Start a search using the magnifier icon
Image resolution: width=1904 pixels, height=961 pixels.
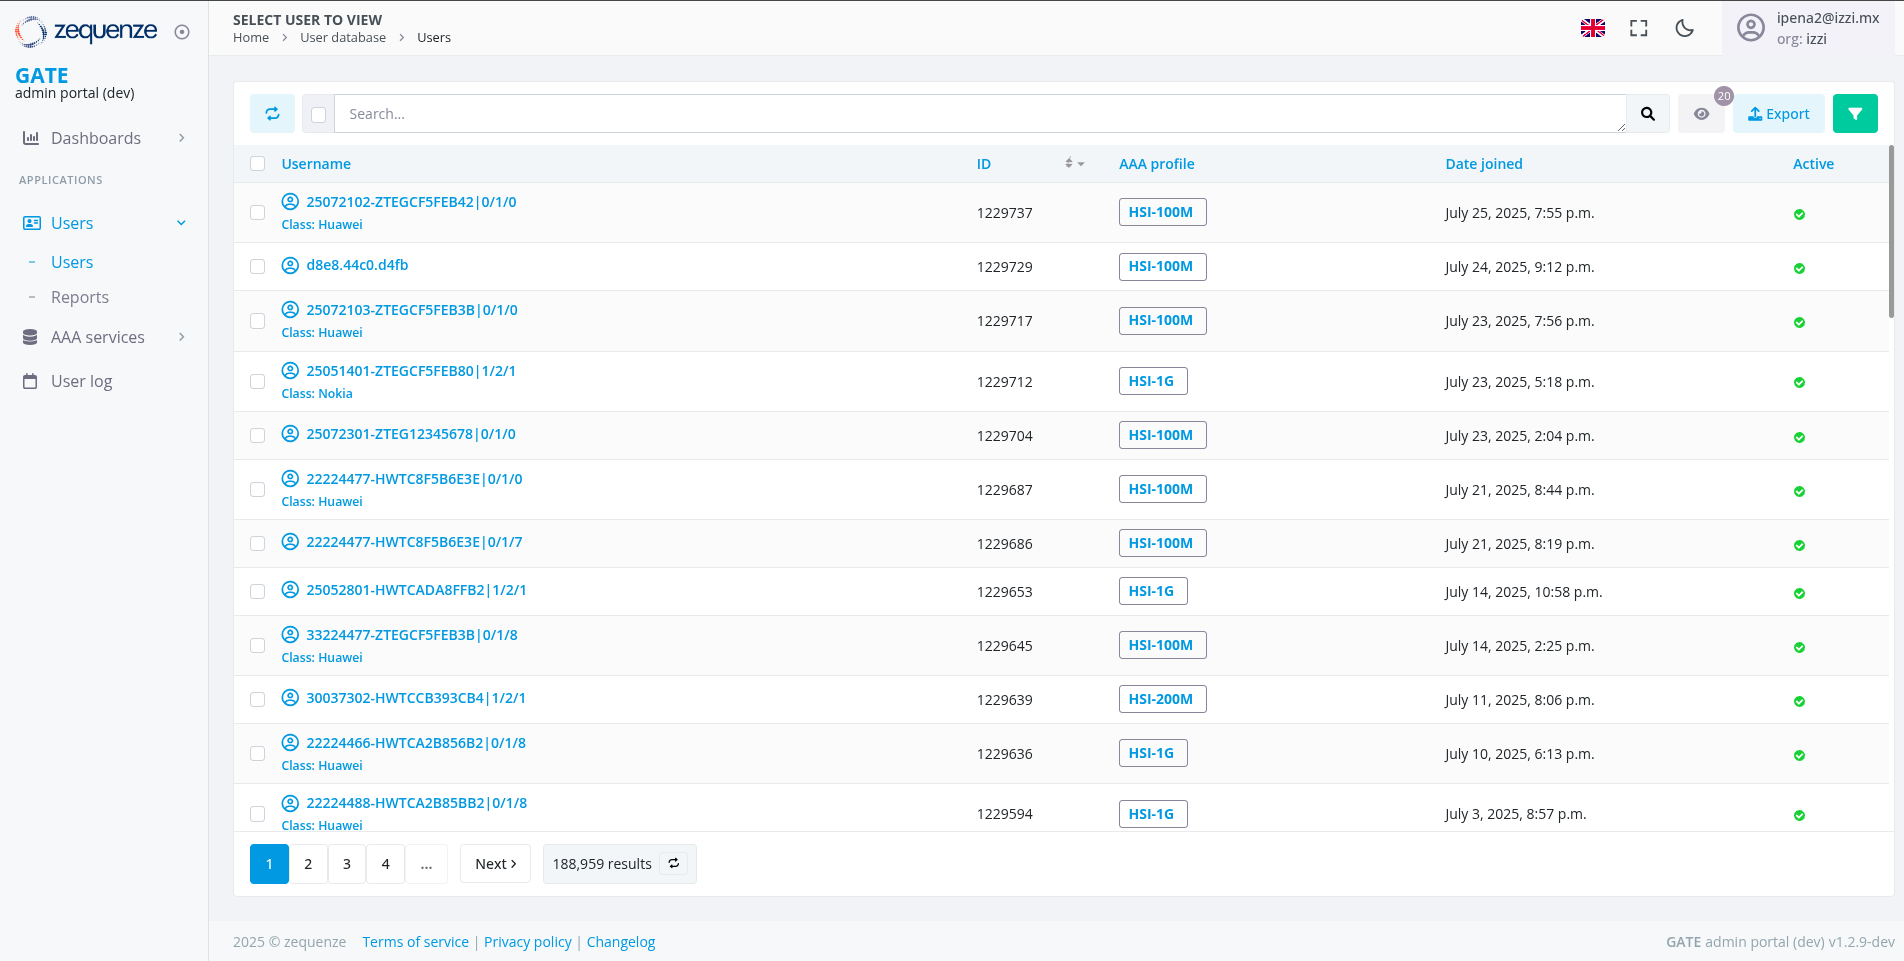(1647, 113)
